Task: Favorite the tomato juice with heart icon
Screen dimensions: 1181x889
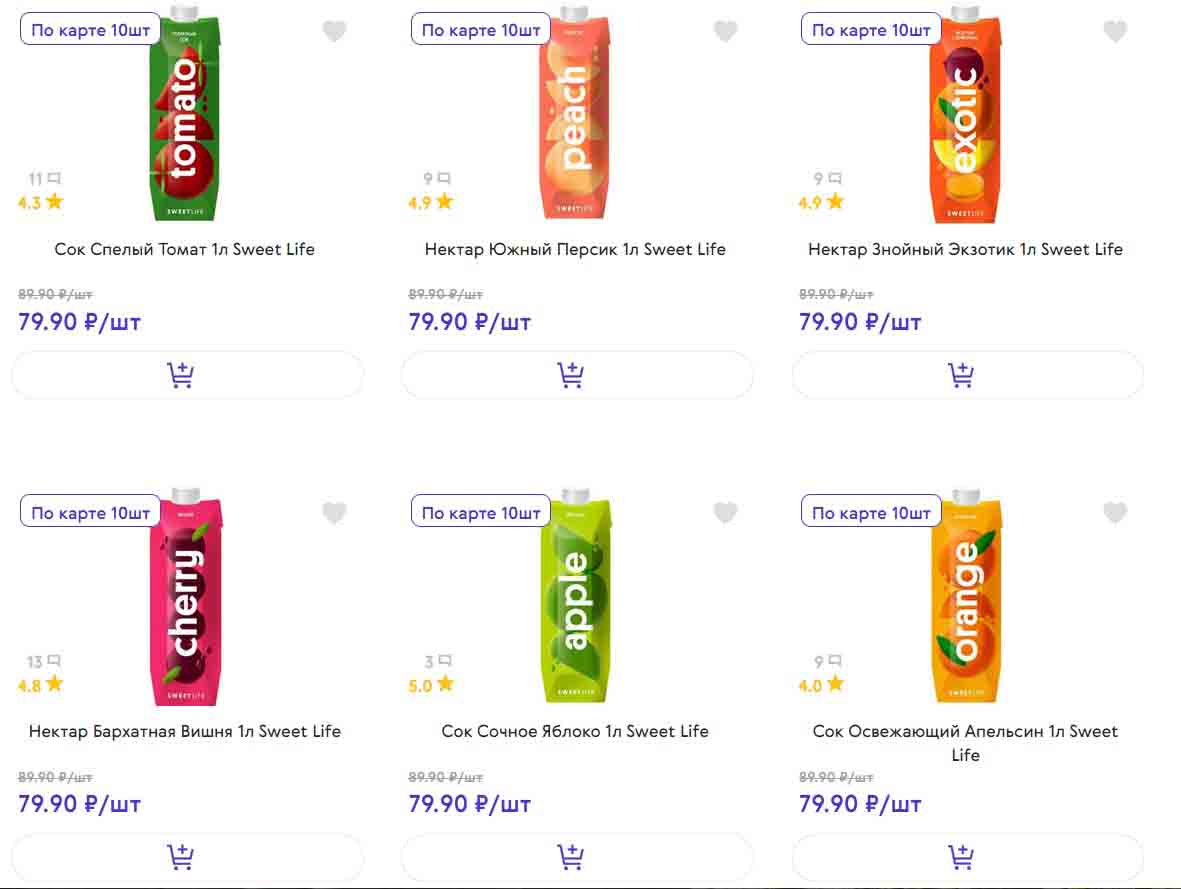Action: coord(334,32)
